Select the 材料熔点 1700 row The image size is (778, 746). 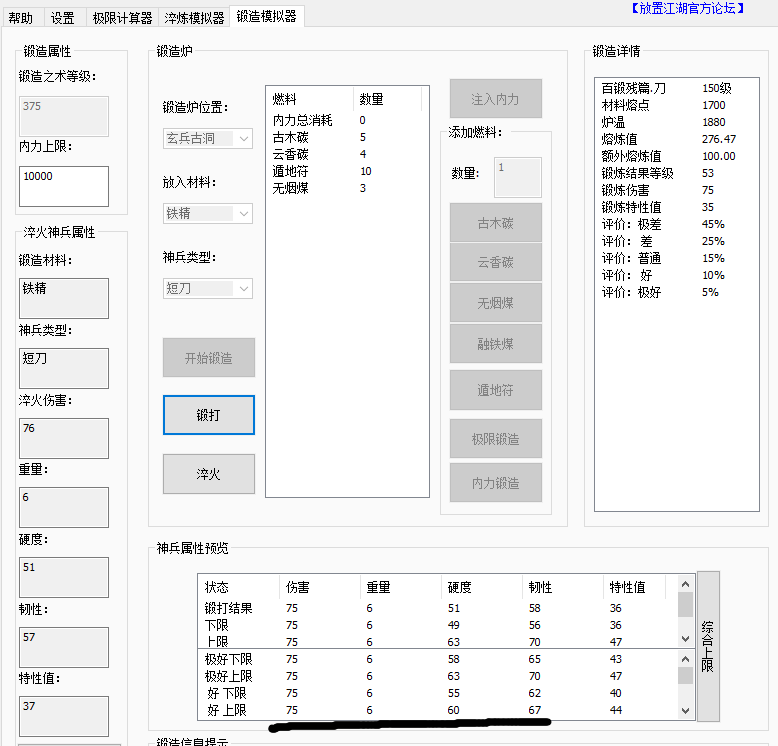pyautogui.click(x=676, y=105)
